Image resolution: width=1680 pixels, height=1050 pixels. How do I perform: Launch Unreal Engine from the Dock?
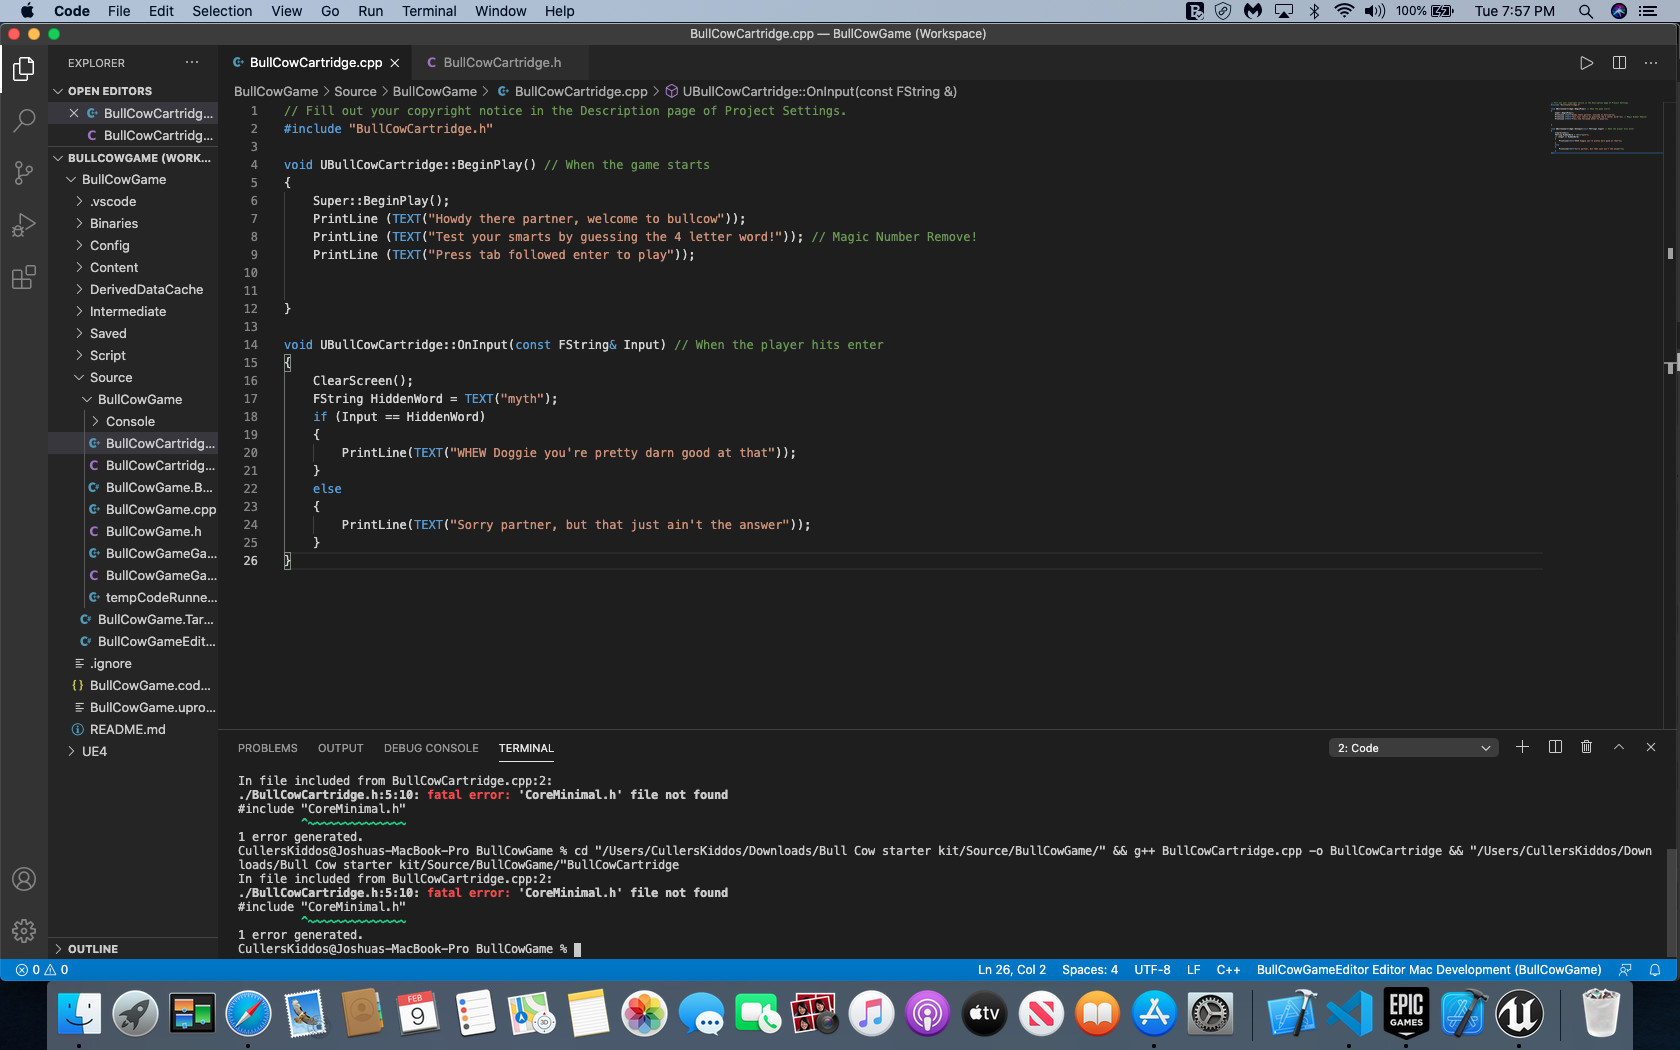(1519, 1013)
